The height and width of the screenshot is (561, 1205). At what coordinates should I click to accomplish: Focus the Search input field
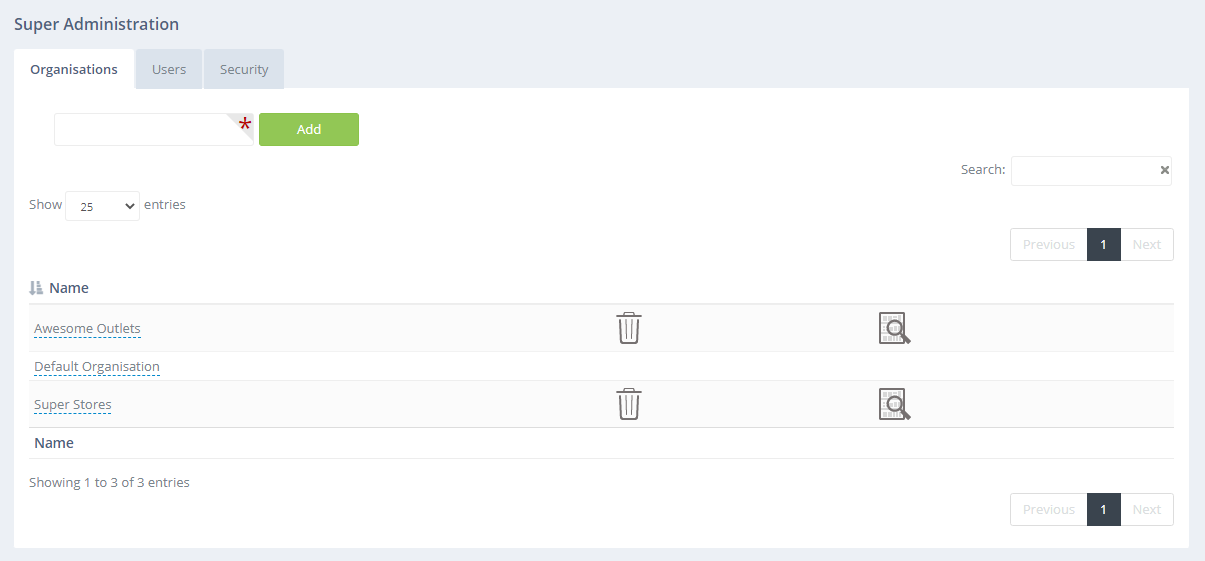point(1091,170)
